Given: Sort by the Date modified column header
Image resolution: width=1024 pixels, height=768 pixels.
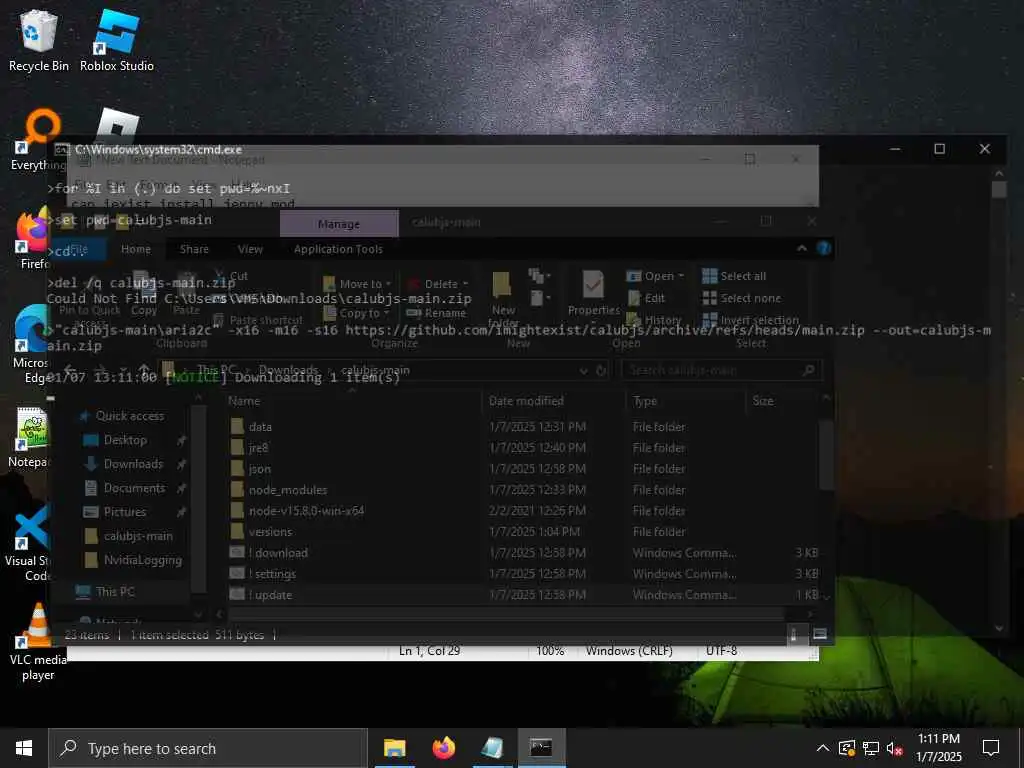Looking at the screenshot, I should [554, 401].
